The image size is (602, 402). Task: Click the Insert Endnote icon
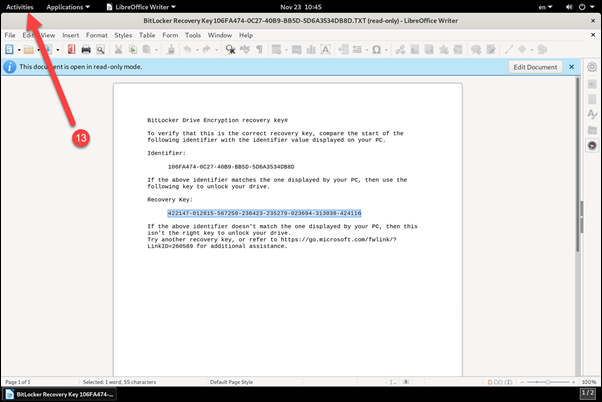[x=429, y=50]
